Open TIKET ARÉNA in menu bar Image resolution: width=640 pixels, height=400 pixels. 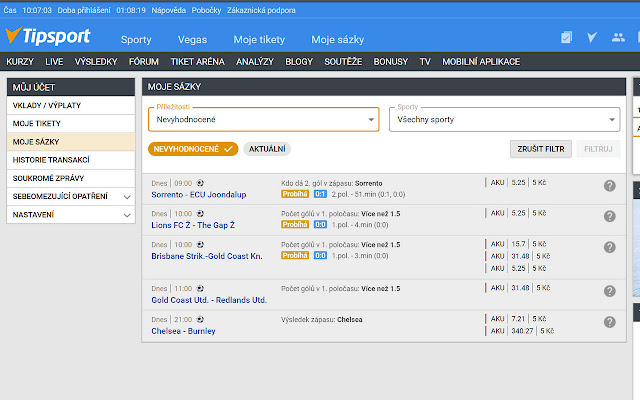[198, 62]
